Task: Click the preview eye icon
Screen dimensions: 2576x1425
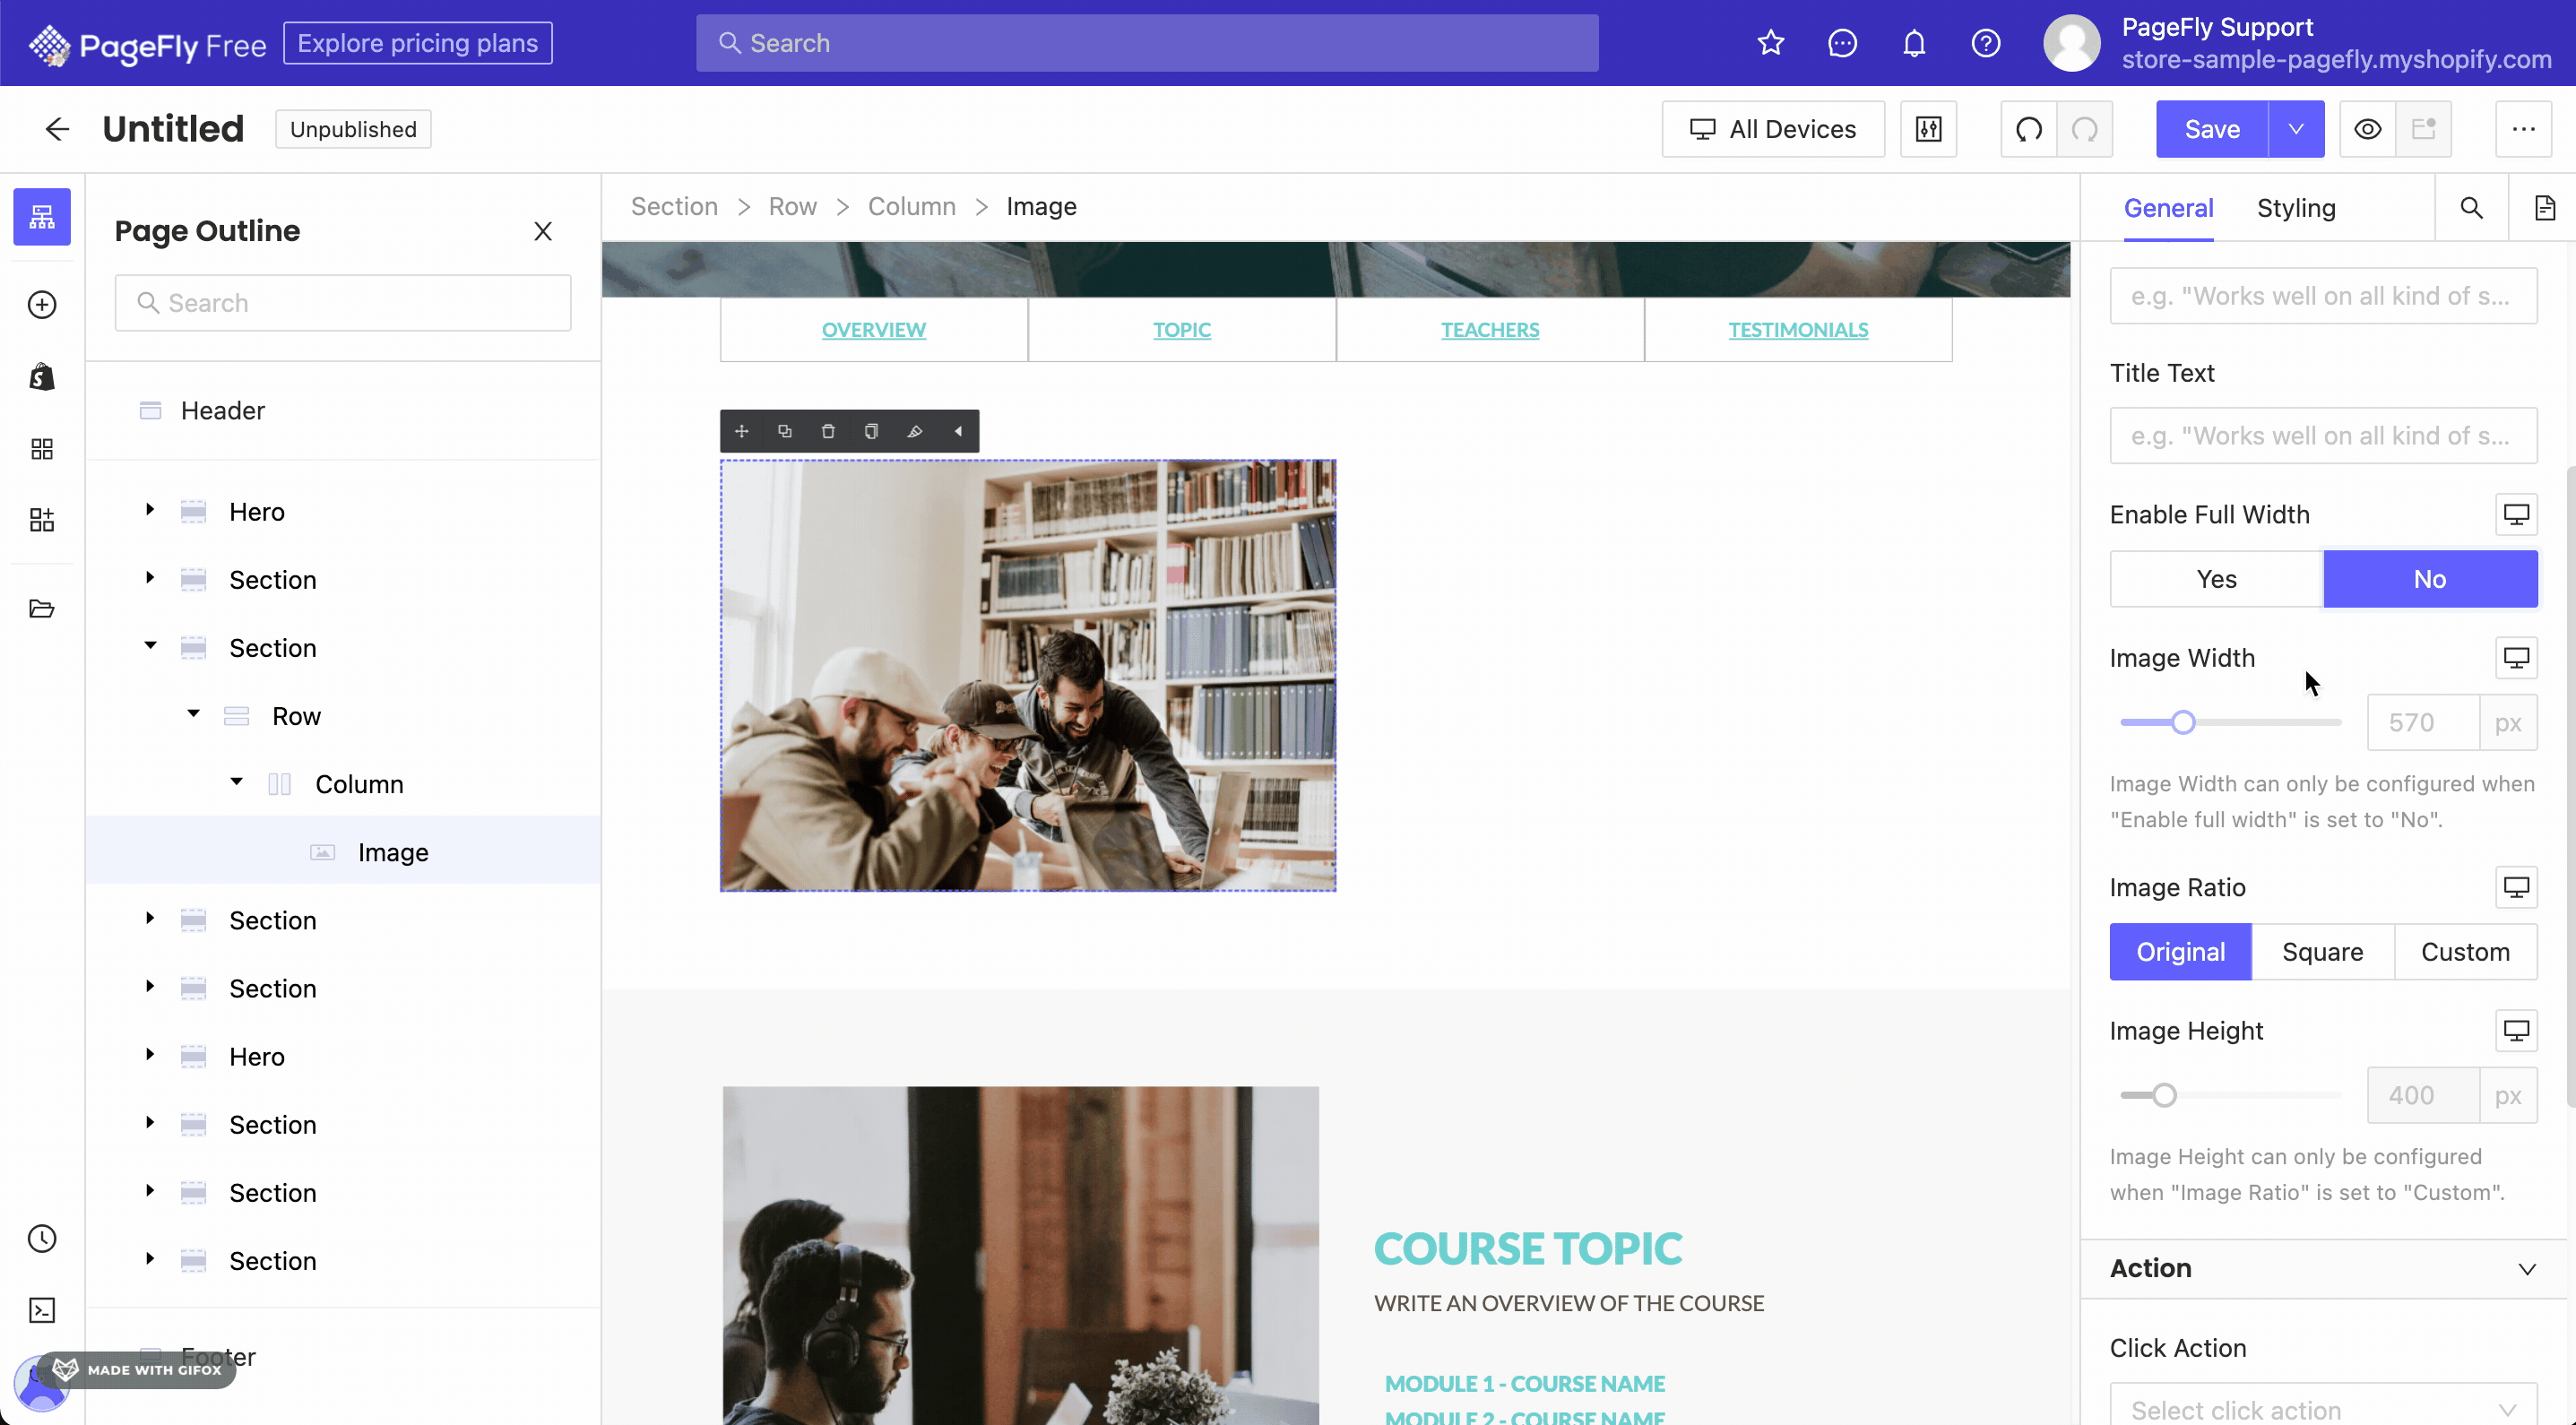Action: 2367,129
